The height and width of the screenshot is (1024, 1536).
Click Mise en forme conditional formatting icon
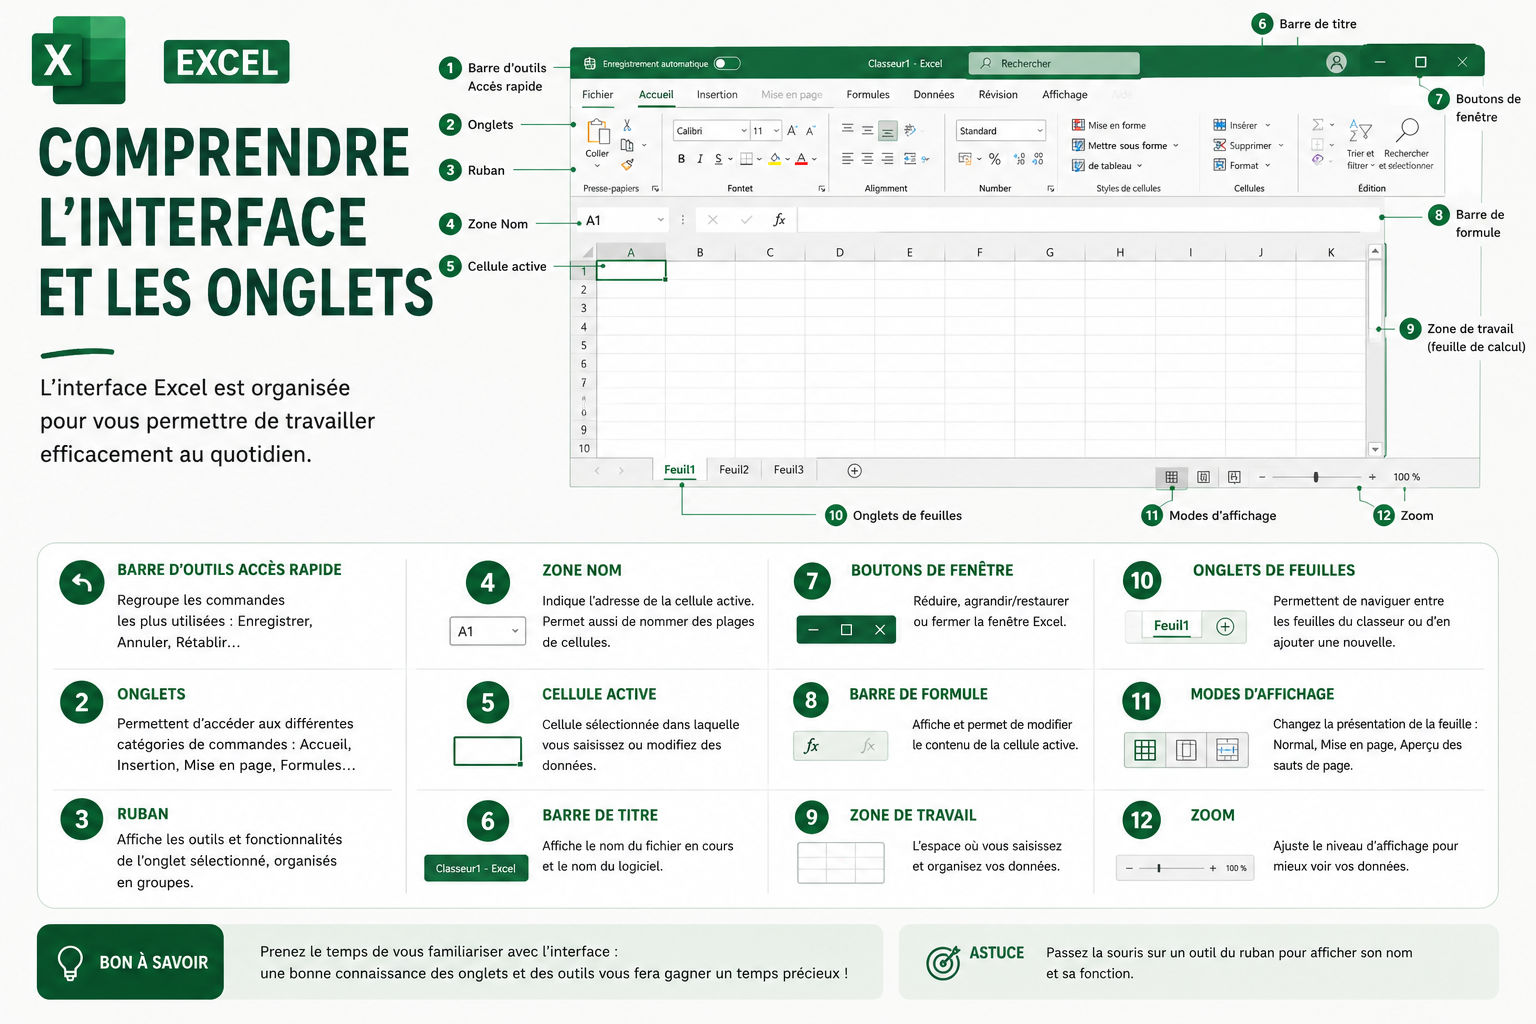pos(1078,125)
